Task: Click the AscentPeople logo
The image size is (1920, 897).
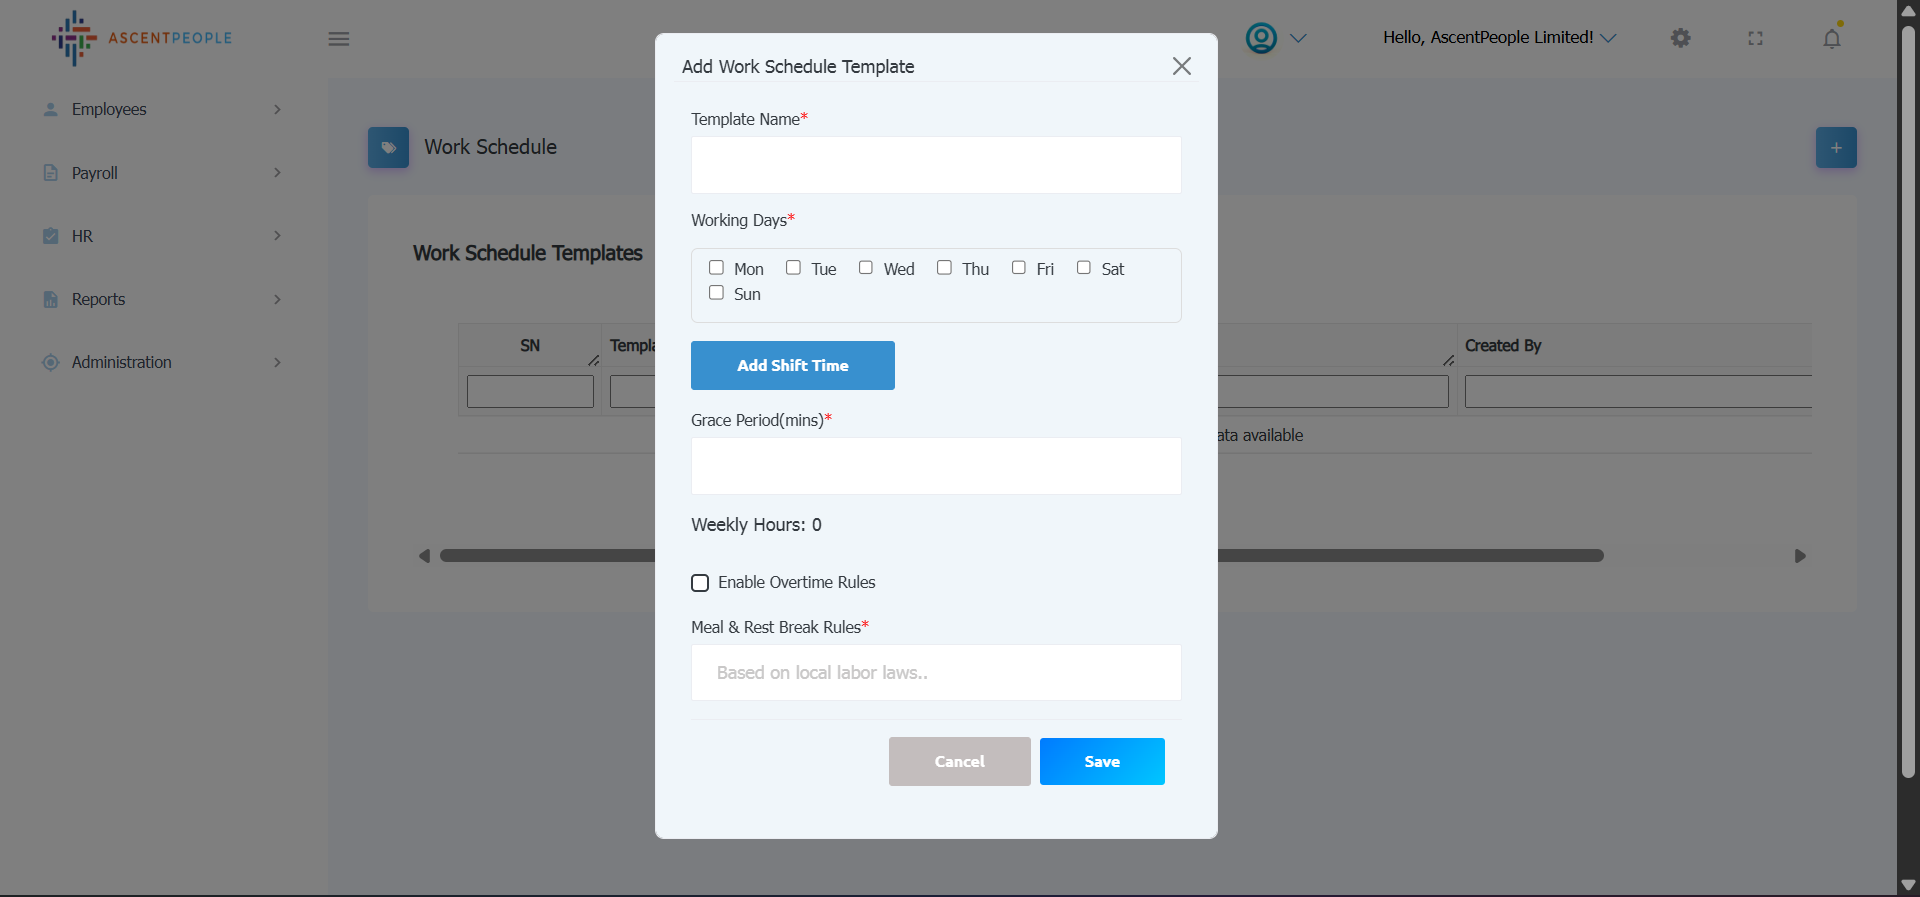Action: 142,38
